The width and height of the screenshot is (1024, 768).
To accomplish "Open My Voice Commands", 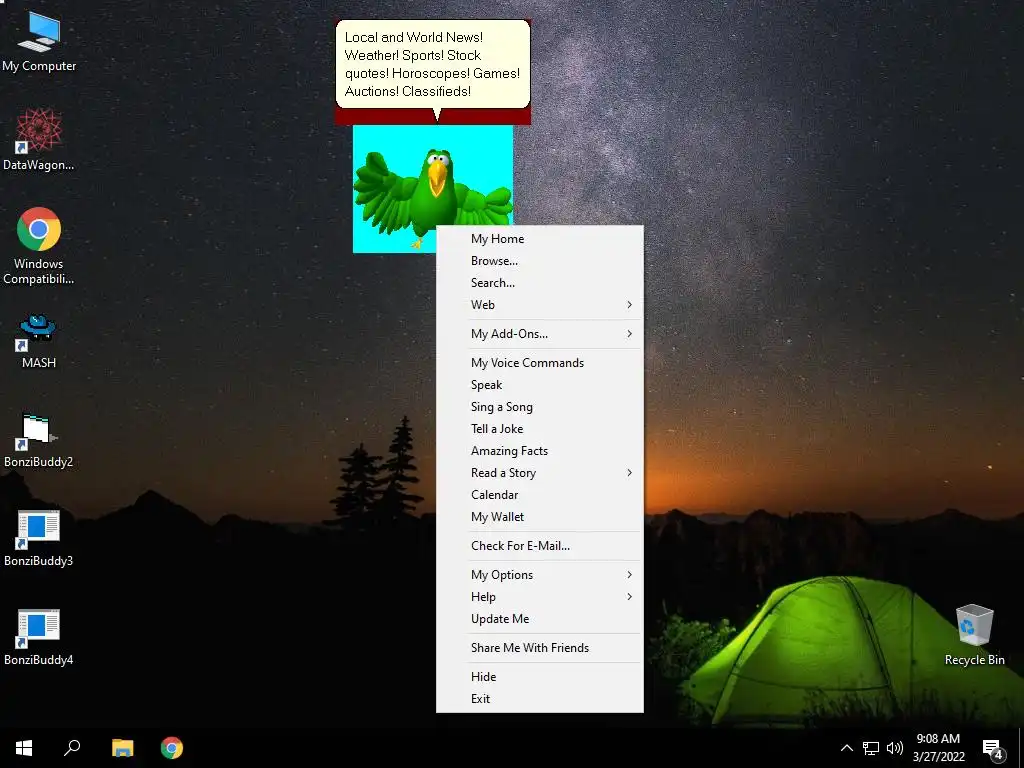I will 539,363.
